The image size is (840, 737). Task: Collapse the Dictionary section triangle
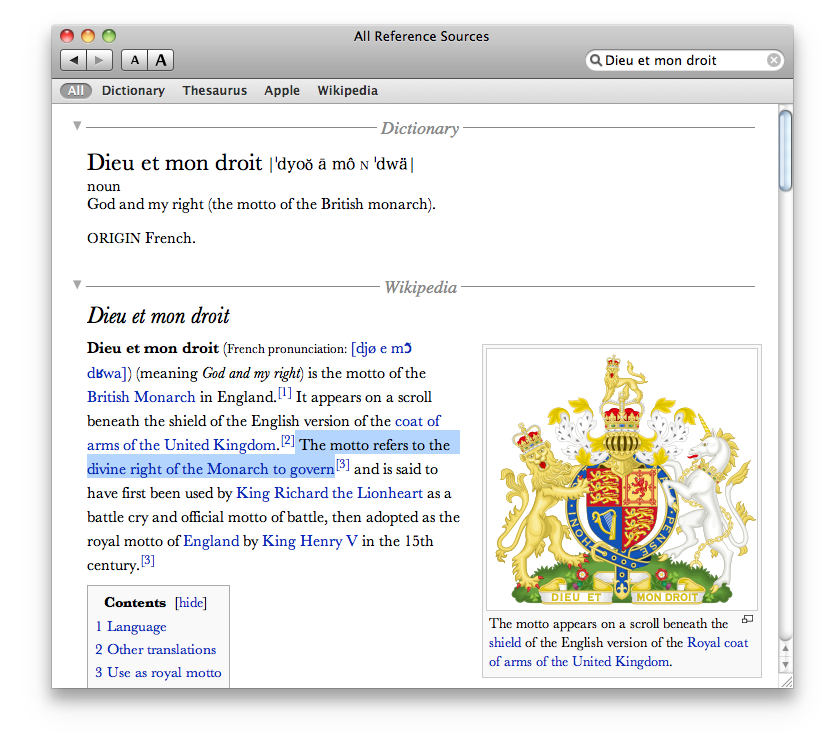point(77,125)
